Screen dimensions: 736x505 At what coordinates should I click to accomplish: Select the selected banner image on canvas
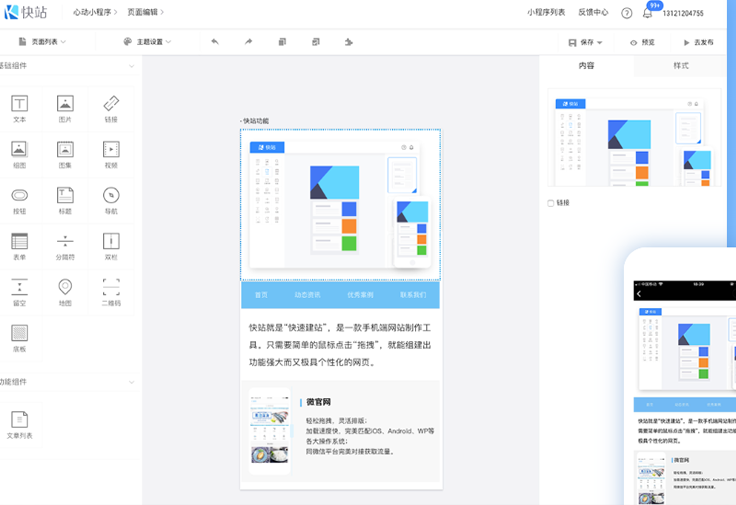340,204
